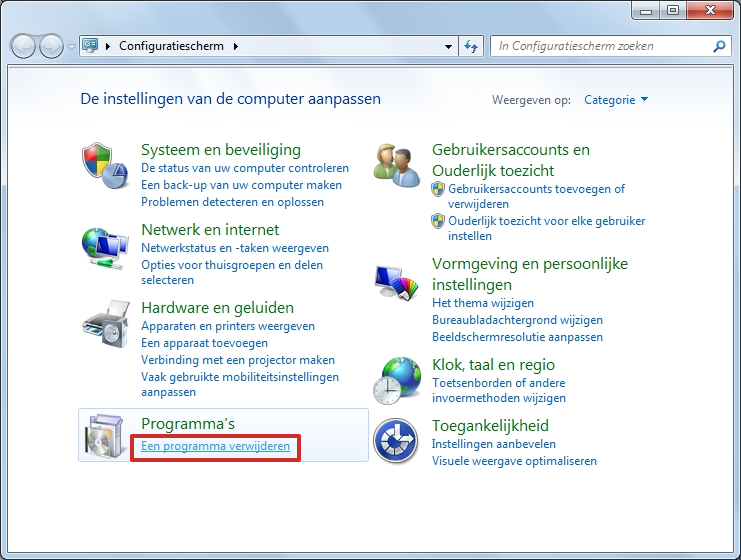Open Verbinding met een projector maken
The width and height of the screenshot is (741, 560).
tap(238, 360)
